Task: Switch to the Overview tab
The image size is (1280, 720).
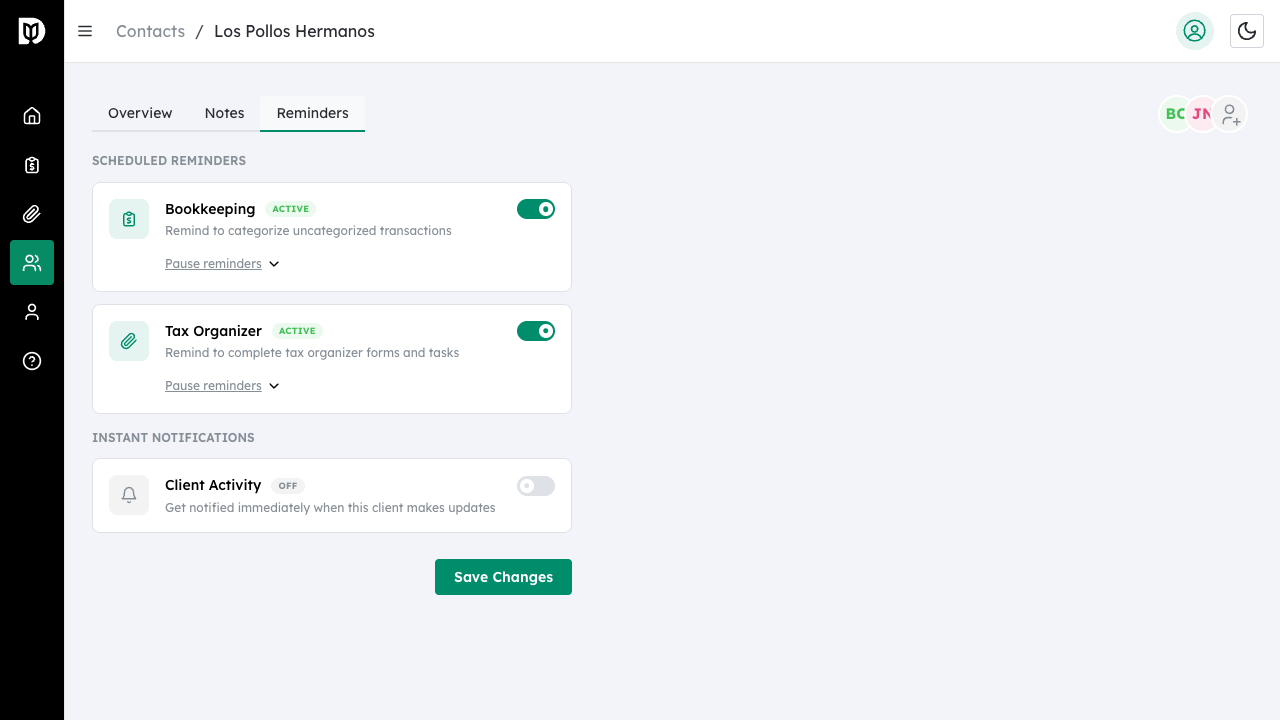Action: pyautogui.click(x=140, y=113)
